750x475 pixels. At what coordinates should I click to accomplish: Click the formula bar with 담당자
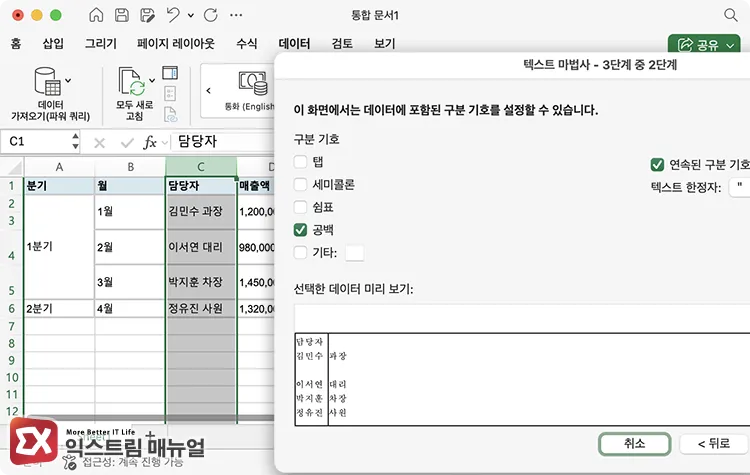click(222, 142)
